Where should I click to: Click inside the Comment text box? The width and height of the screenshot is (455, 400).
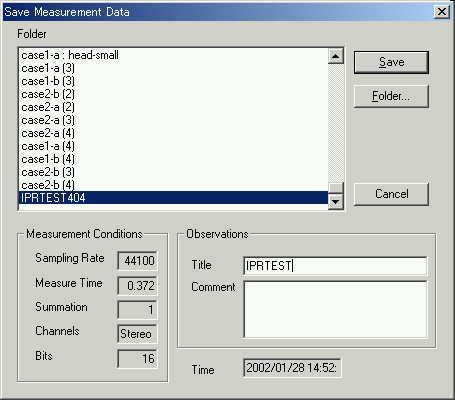pos(335,309)
